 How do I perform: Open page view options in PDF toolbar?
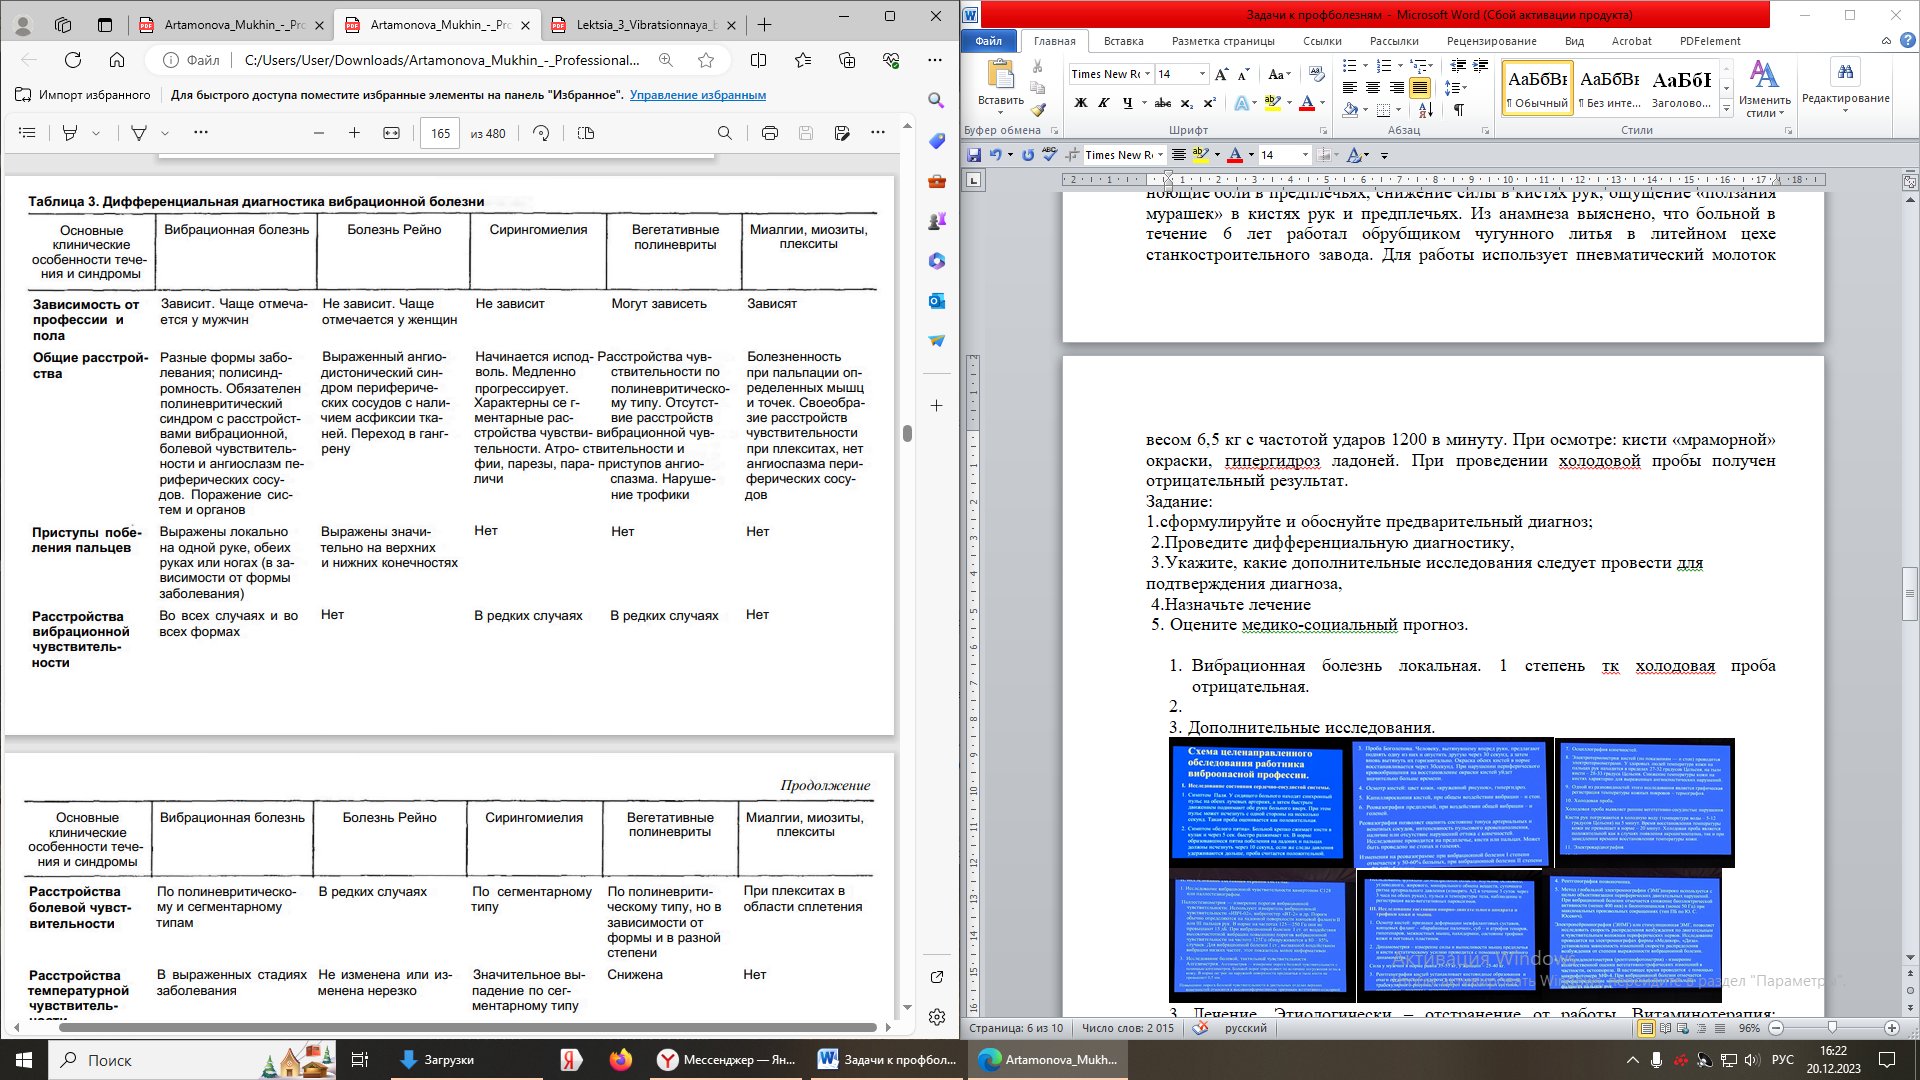(x=586, y=132)
